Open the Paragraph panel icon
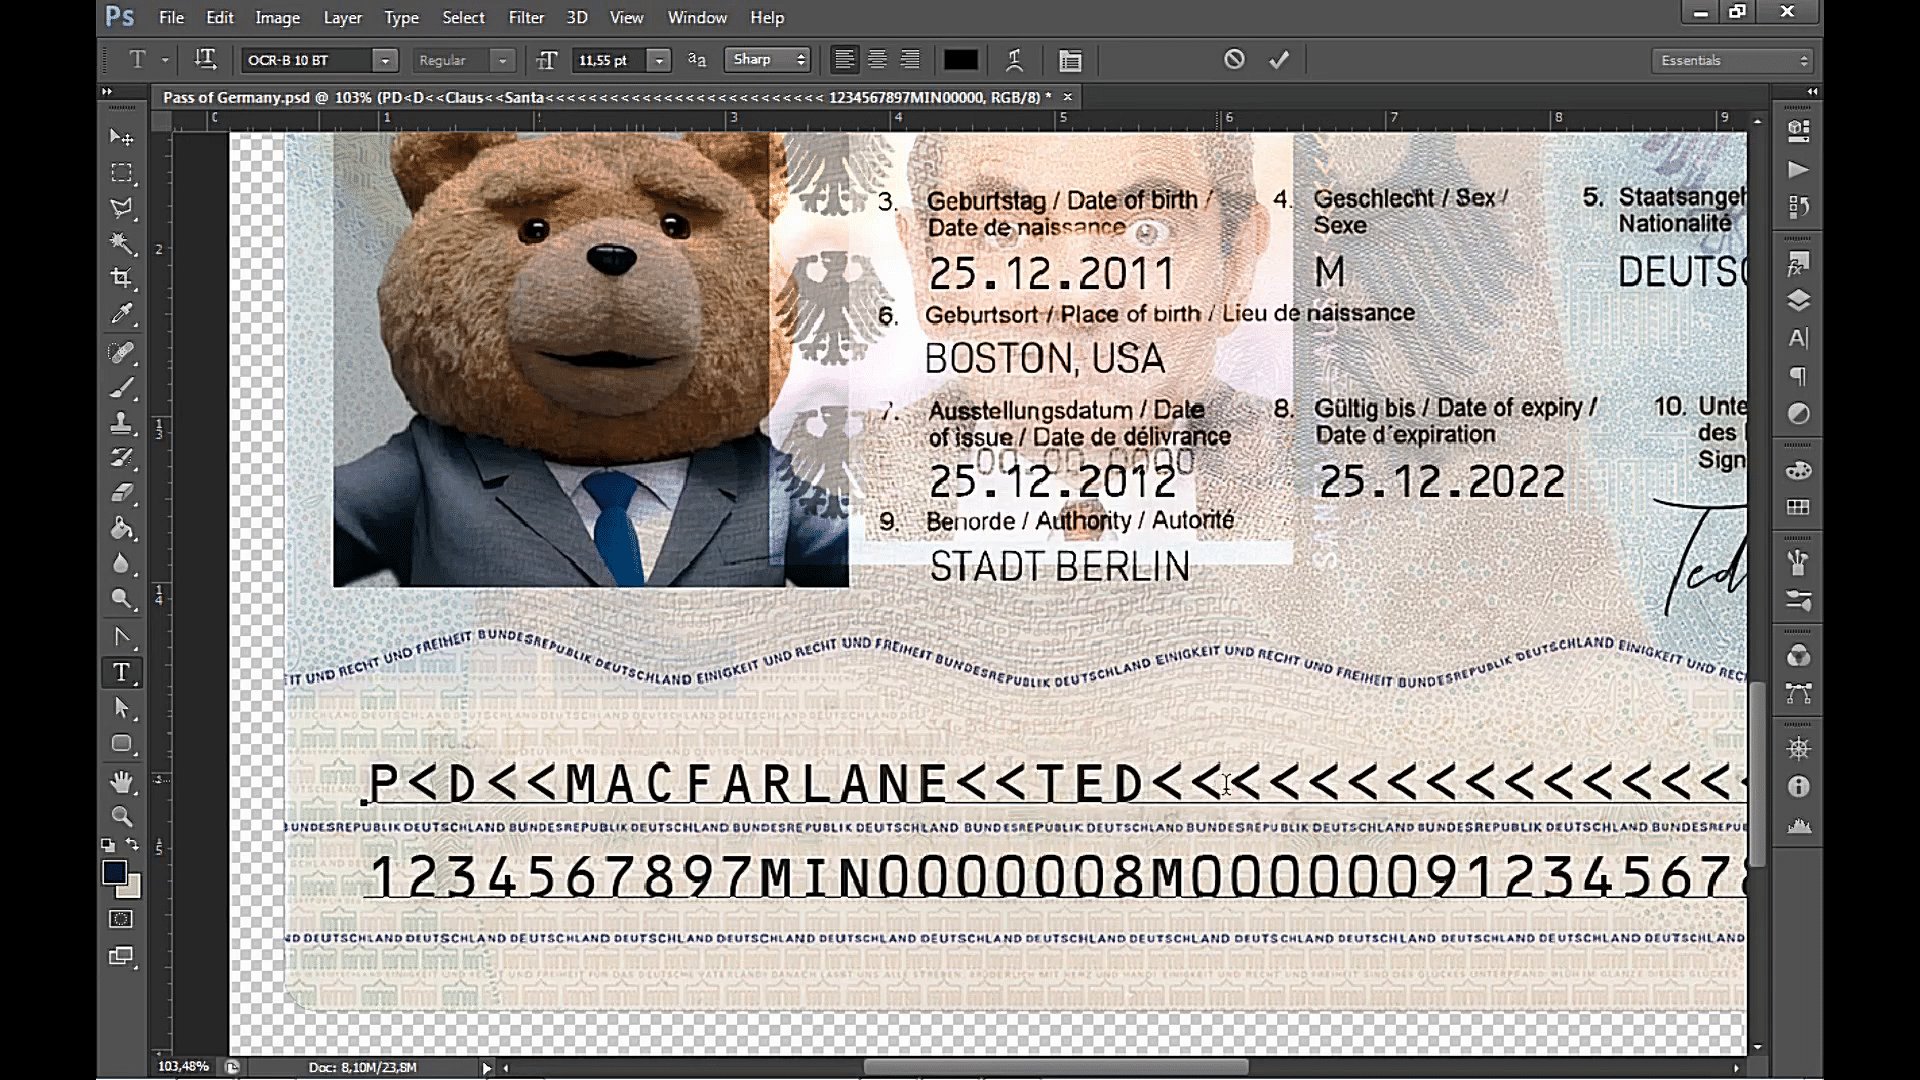Viewport: 1920px width, 1080px height. (x=1798, y=376)
